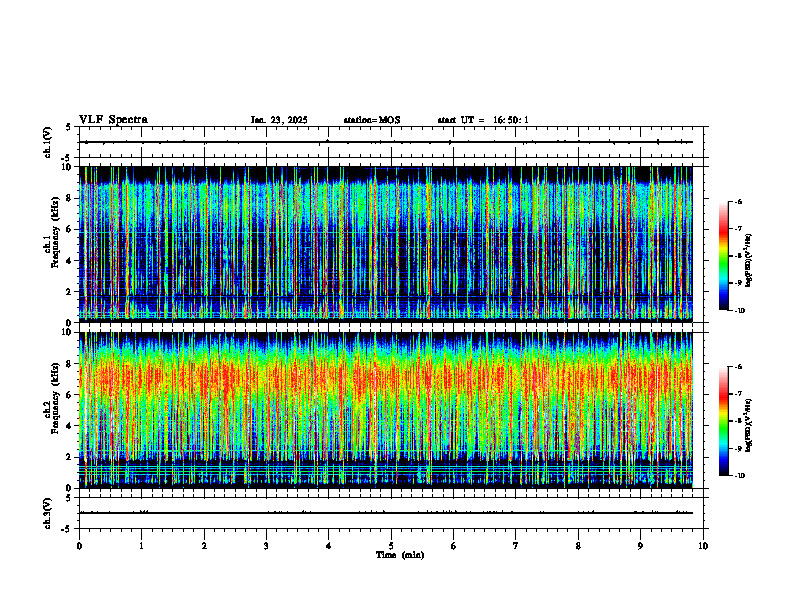Click the "start UT = 16:50: 1" label
This screenshot has height=612, width=792.
point(483,120)
